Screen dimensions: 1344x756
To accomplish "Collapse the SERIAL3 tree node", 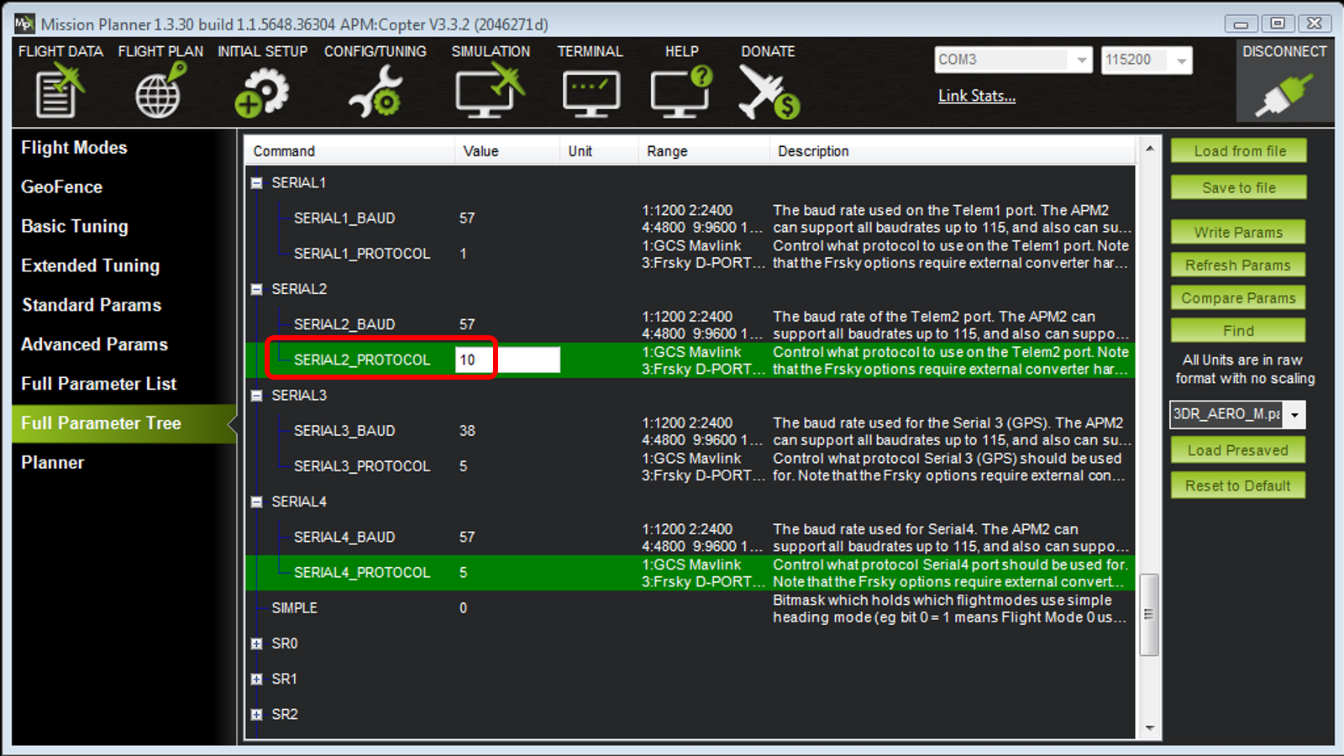I will pos(257,396).
